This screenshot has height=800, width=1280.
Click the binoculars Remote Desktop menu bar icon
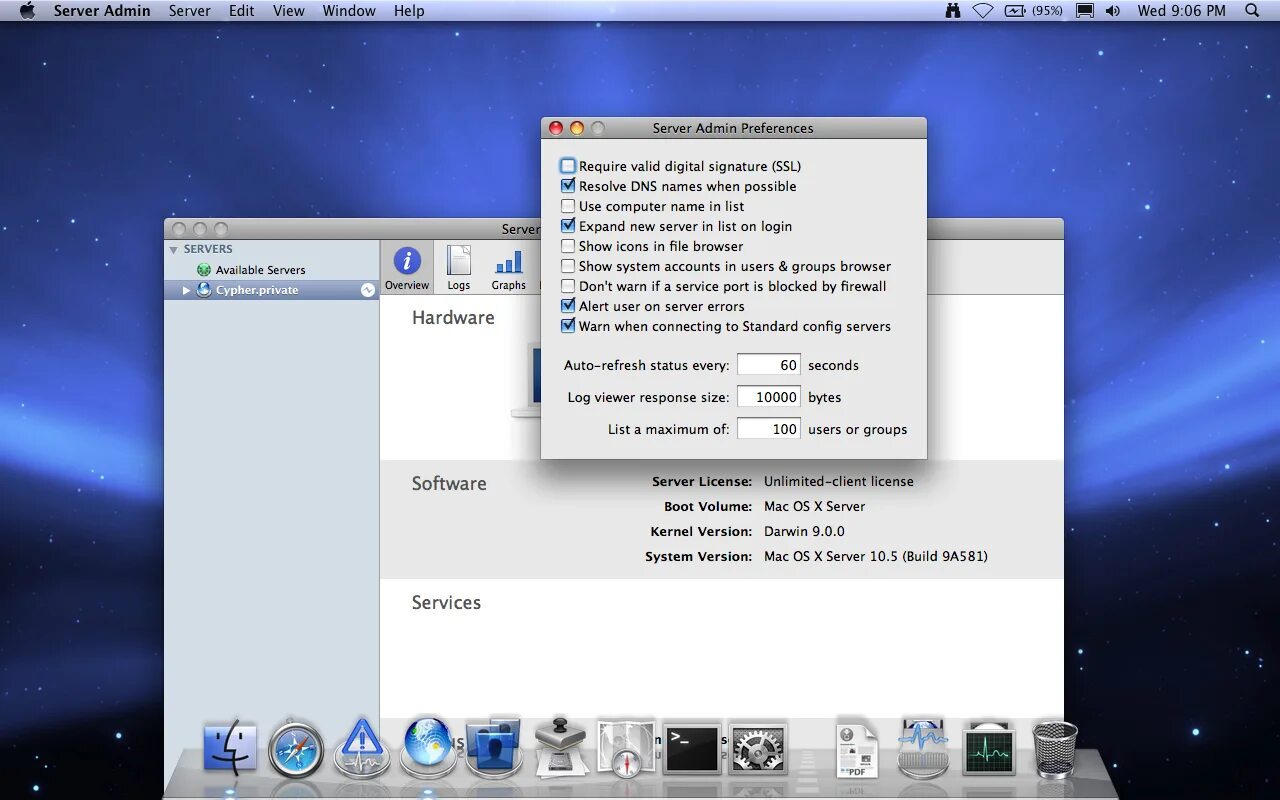point(953,11)
